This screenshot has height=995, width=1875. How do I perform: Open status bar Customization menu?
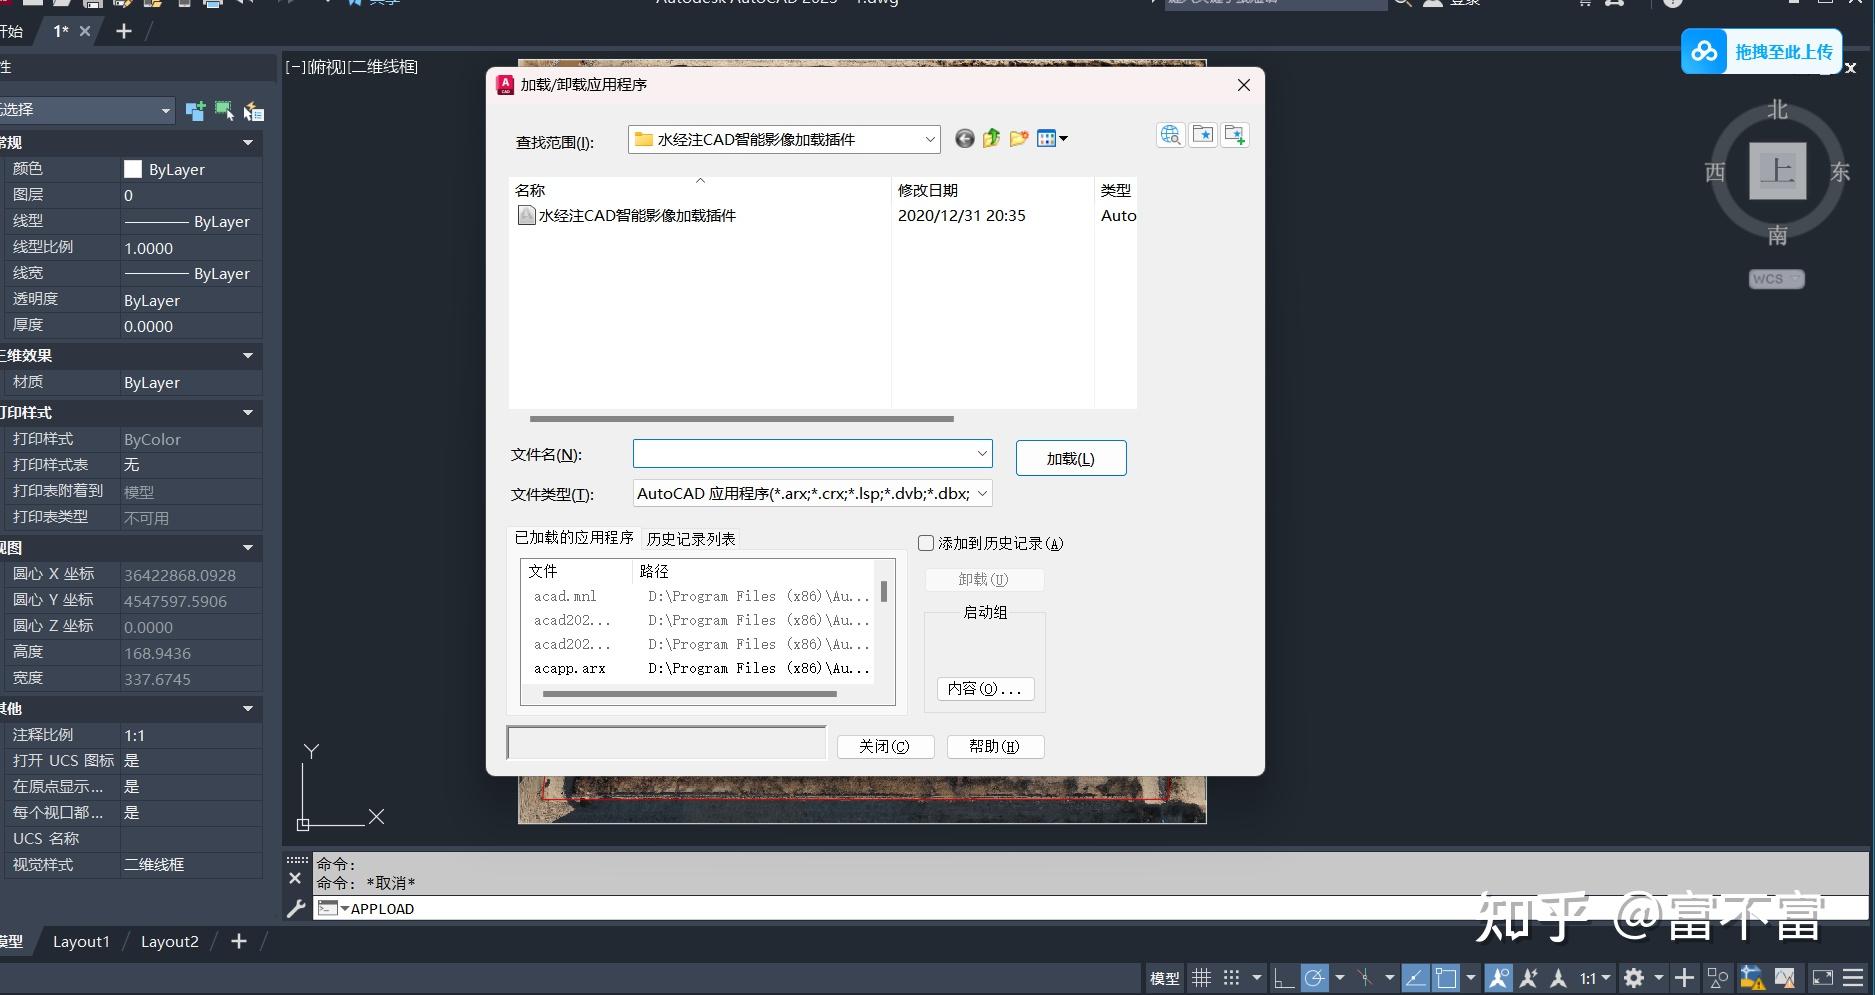coord(1854,978)
